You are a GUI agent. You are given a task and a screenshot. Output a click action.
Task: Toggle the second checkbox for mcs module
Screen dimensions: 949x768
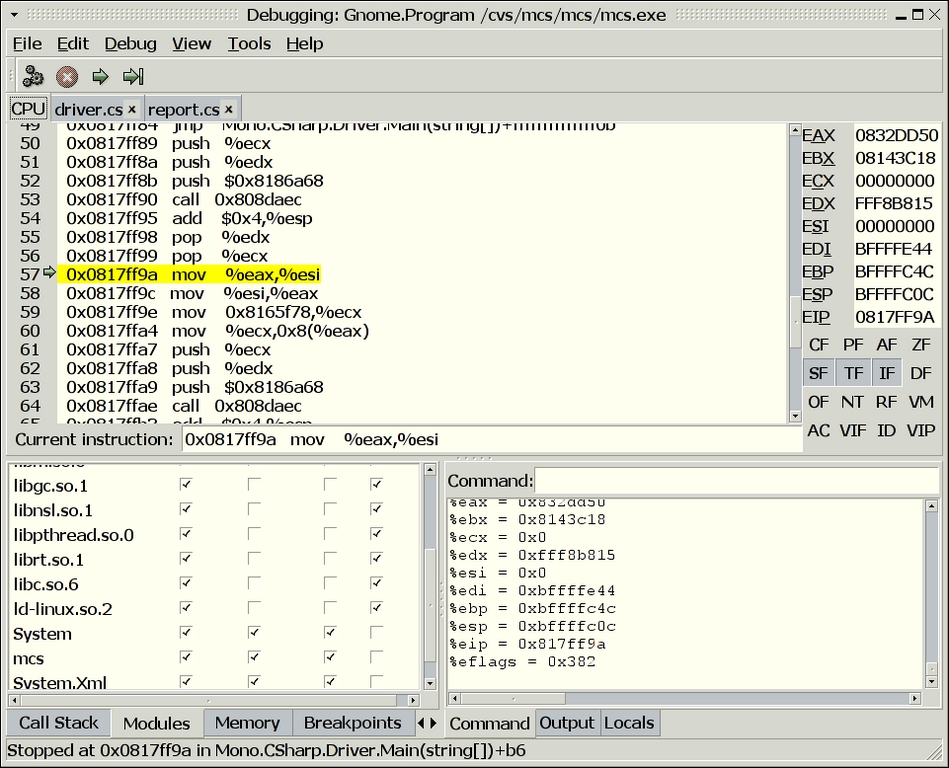254,658
